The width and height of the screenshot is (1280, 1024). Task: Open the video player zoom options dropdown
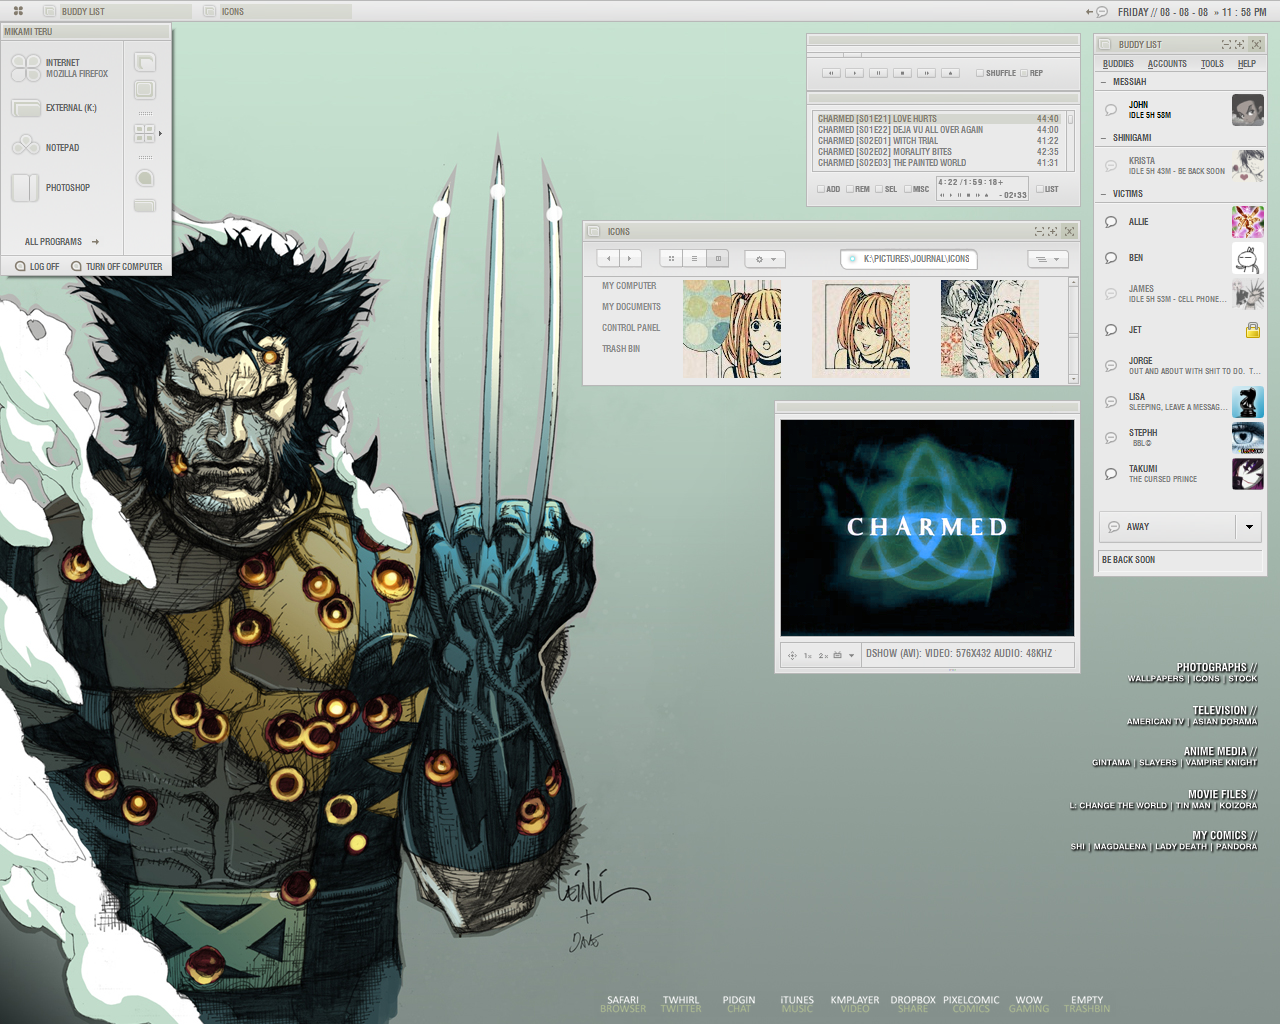click(851, 656)
